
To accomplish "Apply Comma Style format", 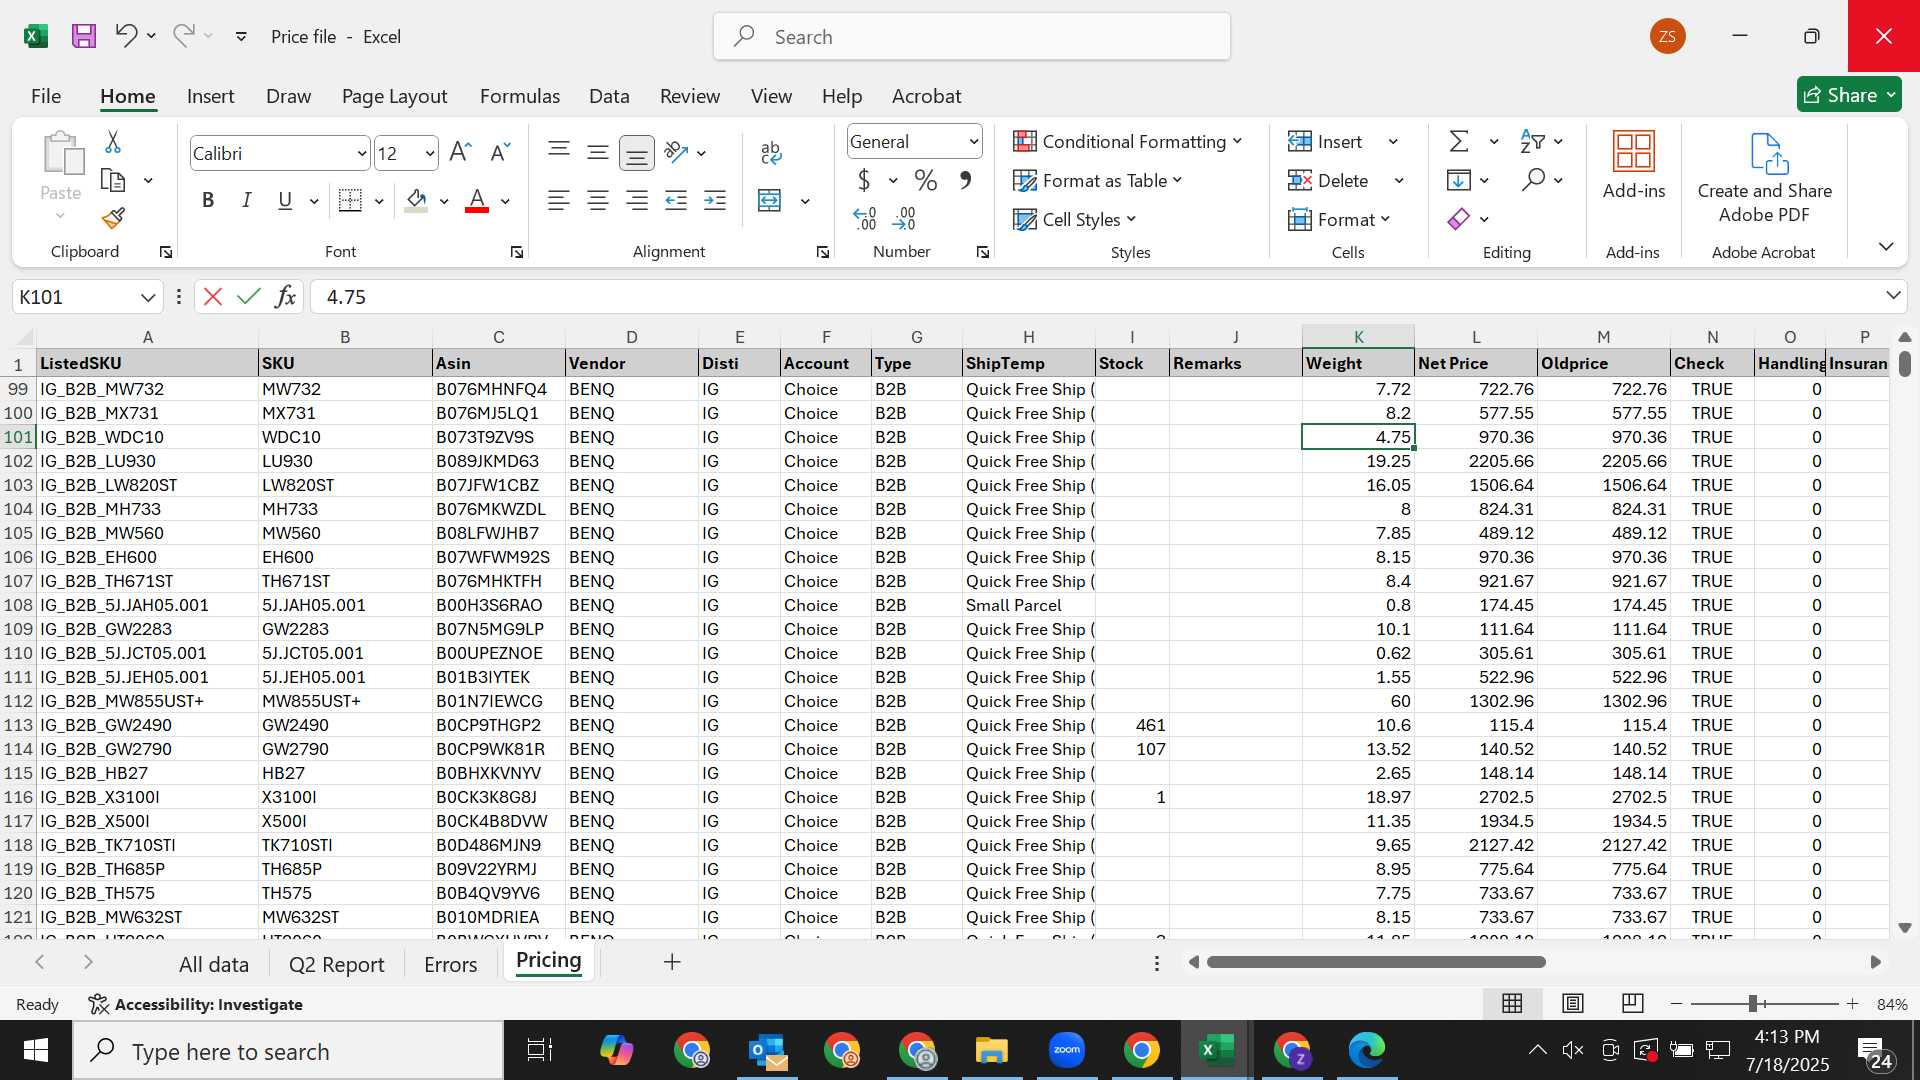I will pos(965,181).
